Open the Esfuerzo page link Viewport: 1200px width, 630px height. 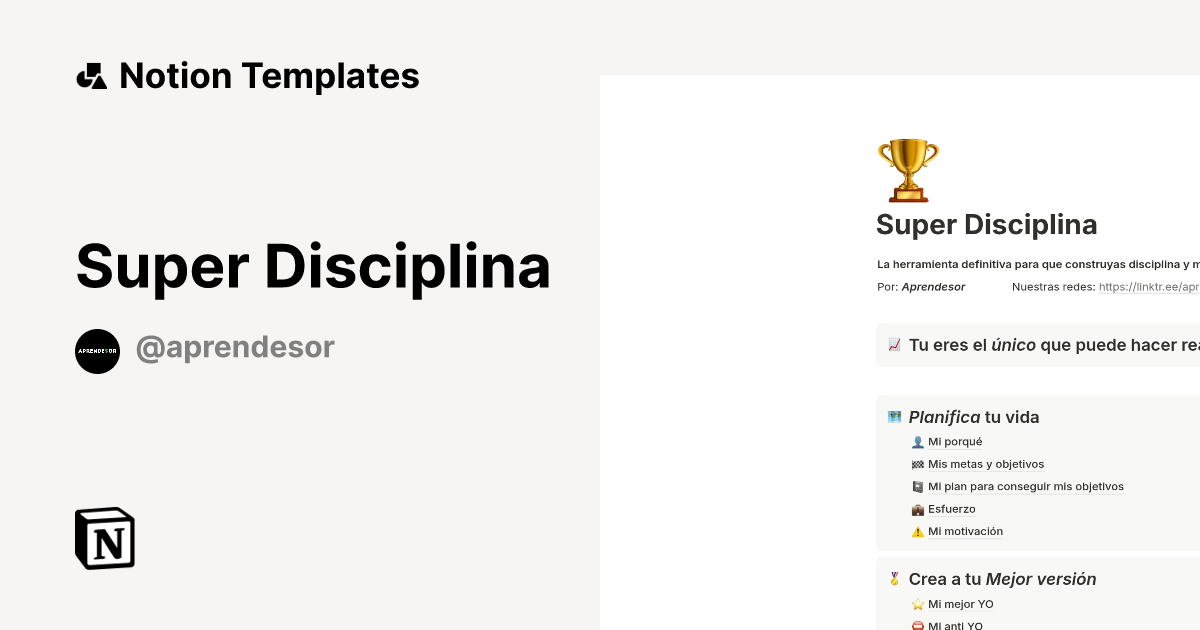coord(950,509)
